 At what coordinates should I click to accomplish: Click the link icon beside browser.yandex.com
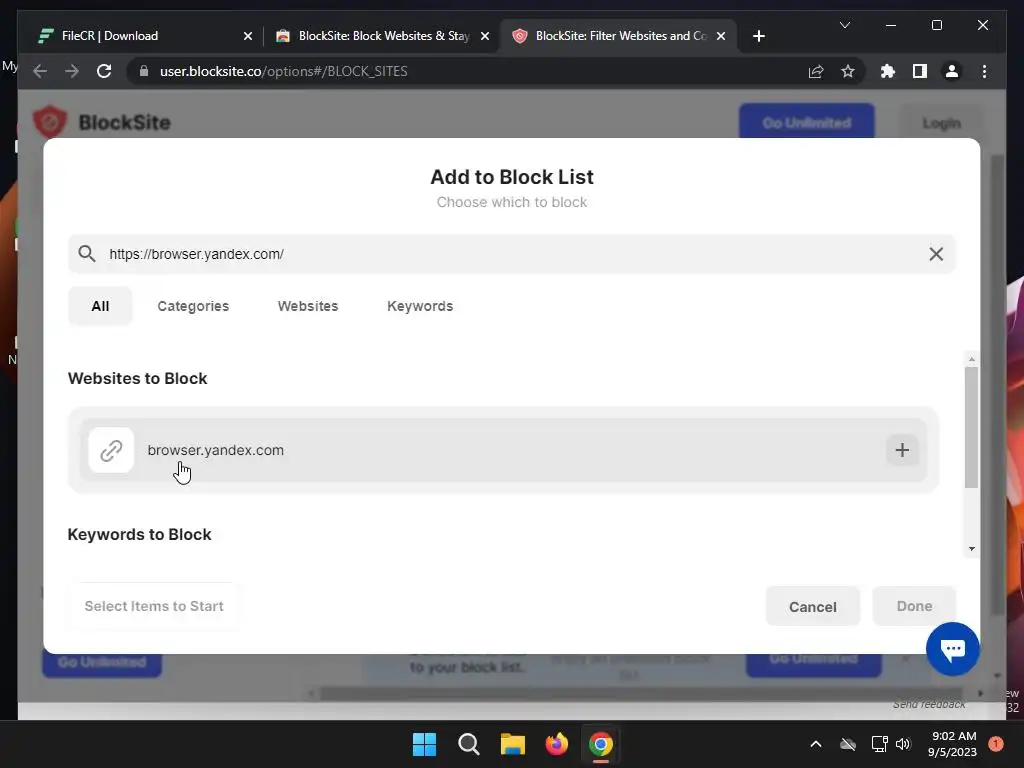[111, 450]
